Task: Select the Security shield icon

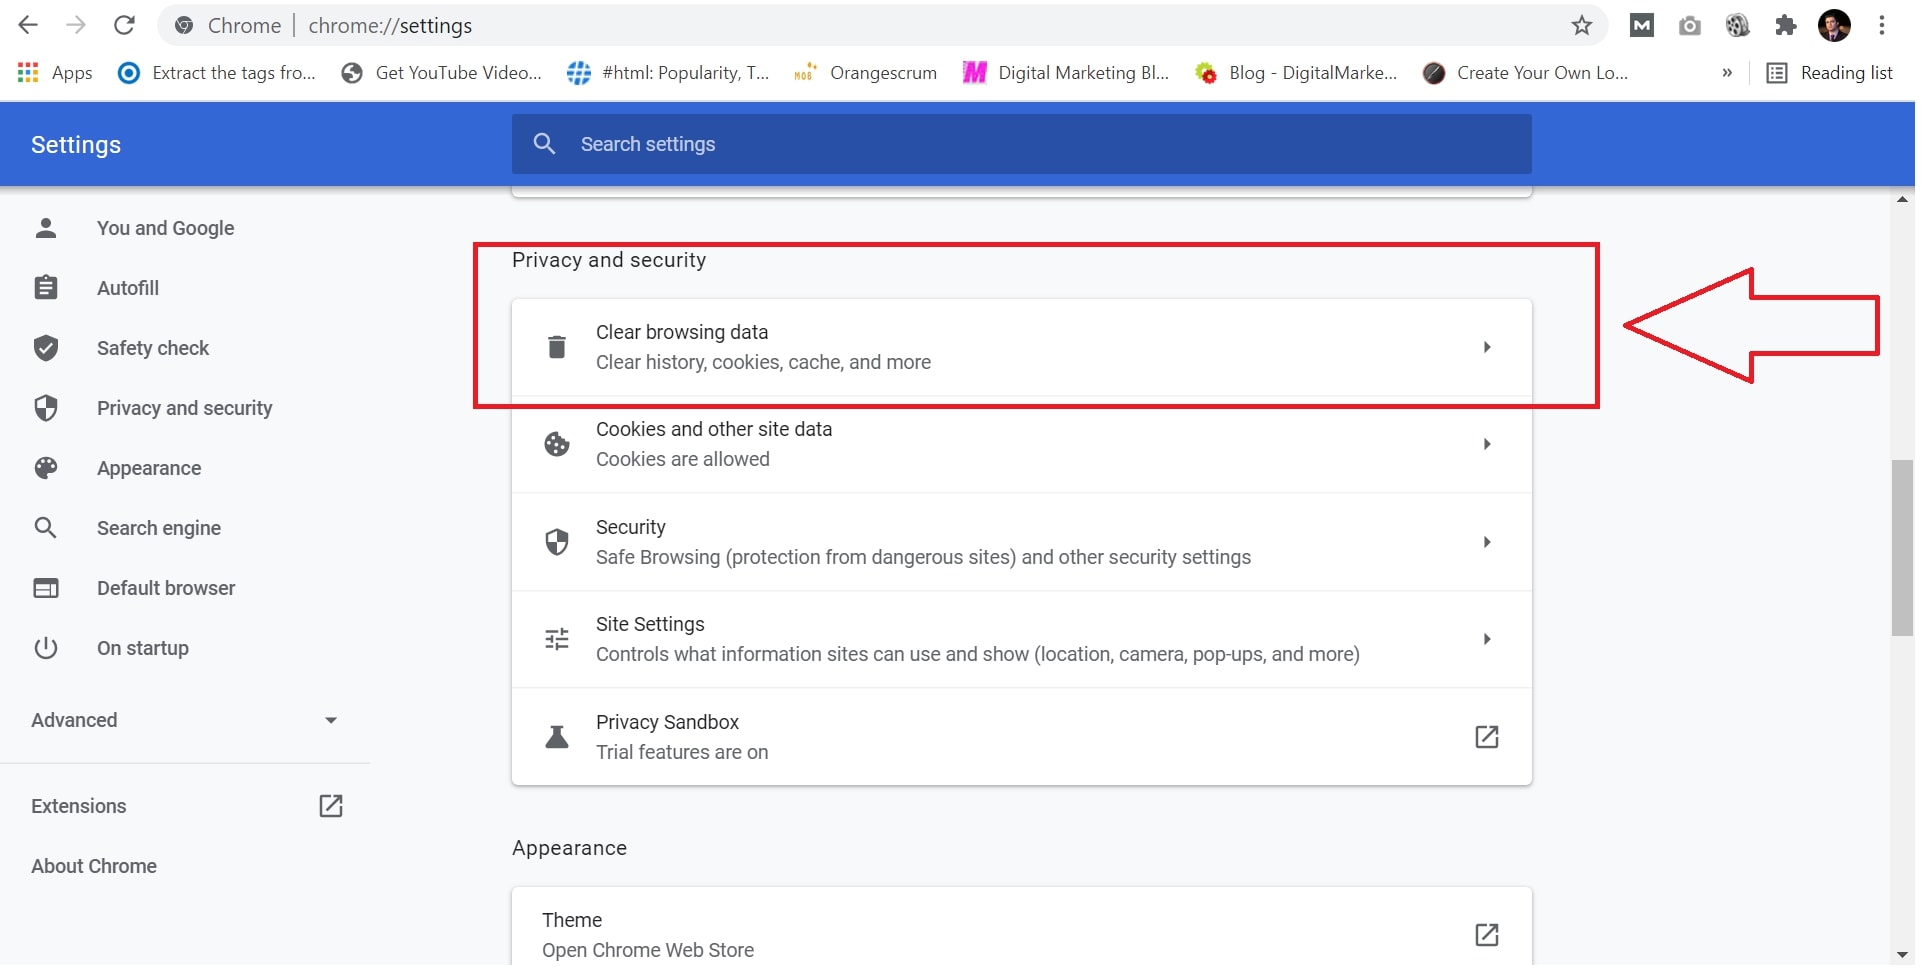Action: click(557, 542)
